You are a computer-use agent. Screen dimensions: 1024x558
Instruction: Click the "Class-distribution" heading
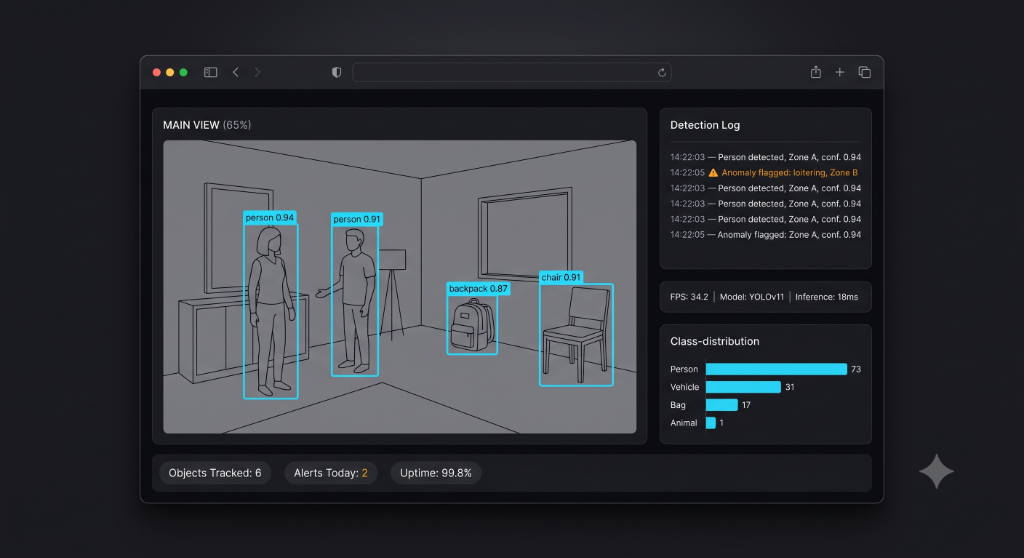tap(714, 341)
